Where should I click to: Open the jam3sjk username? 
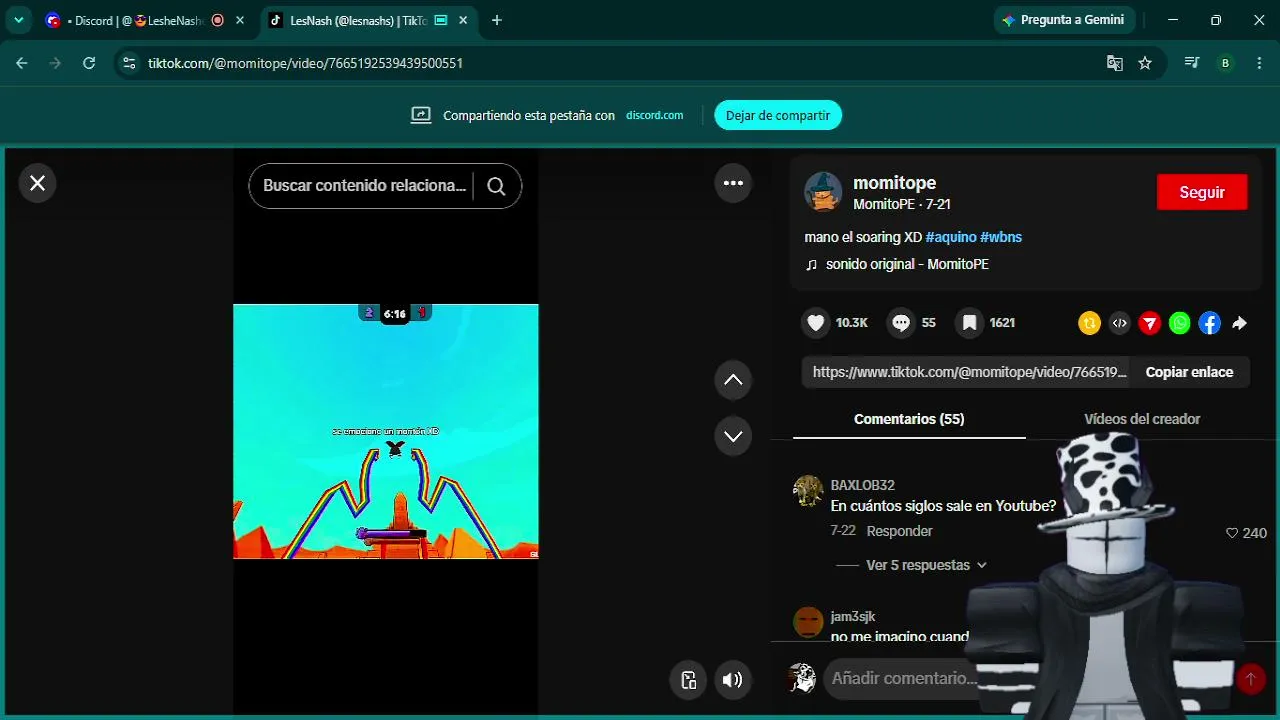(853, 616)
